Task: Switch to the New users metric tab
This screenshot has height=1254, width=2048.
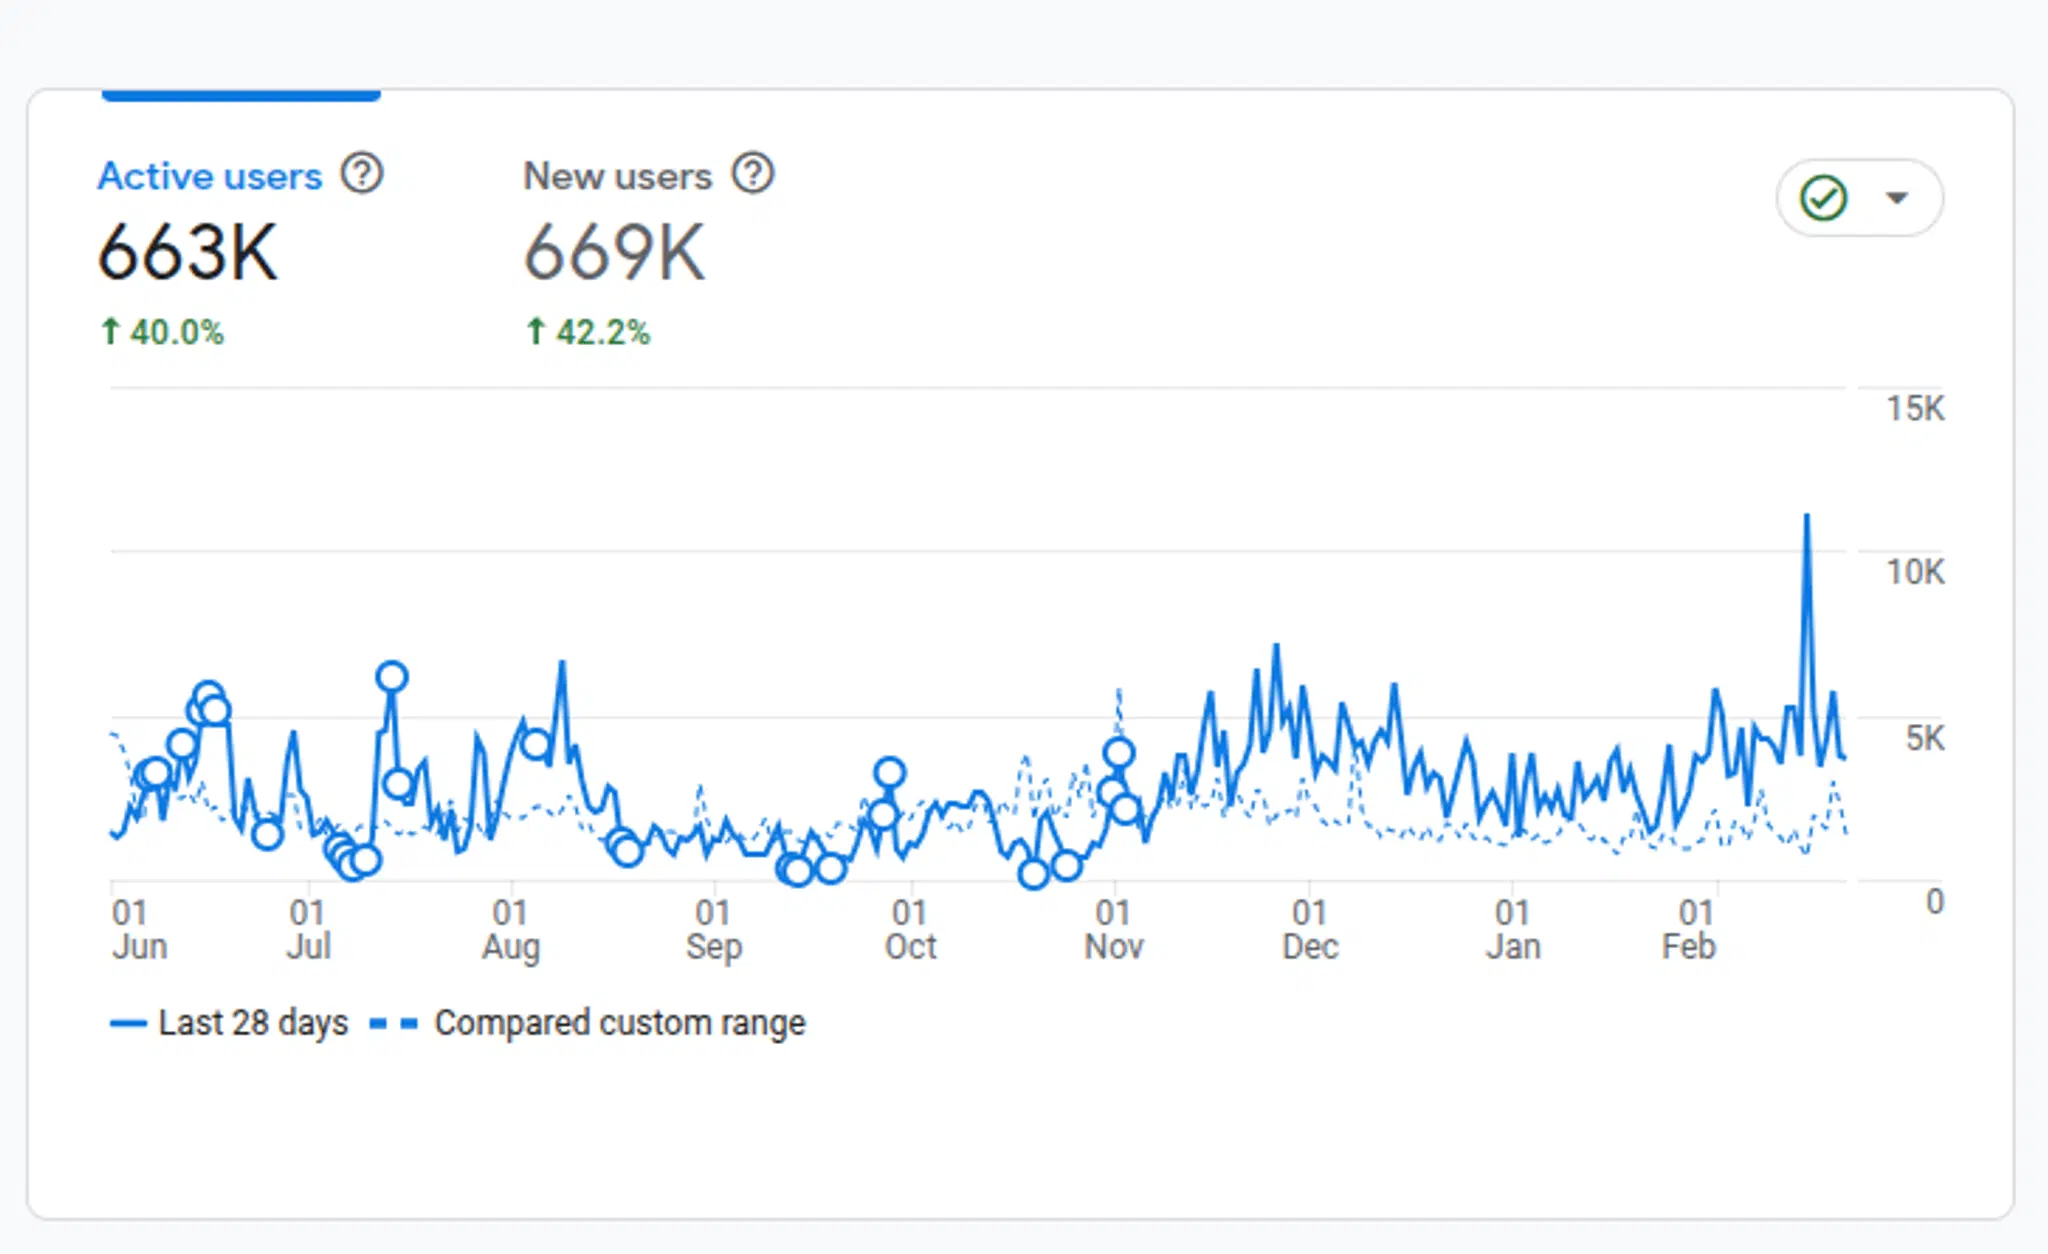Action: [x=617, y=175]
